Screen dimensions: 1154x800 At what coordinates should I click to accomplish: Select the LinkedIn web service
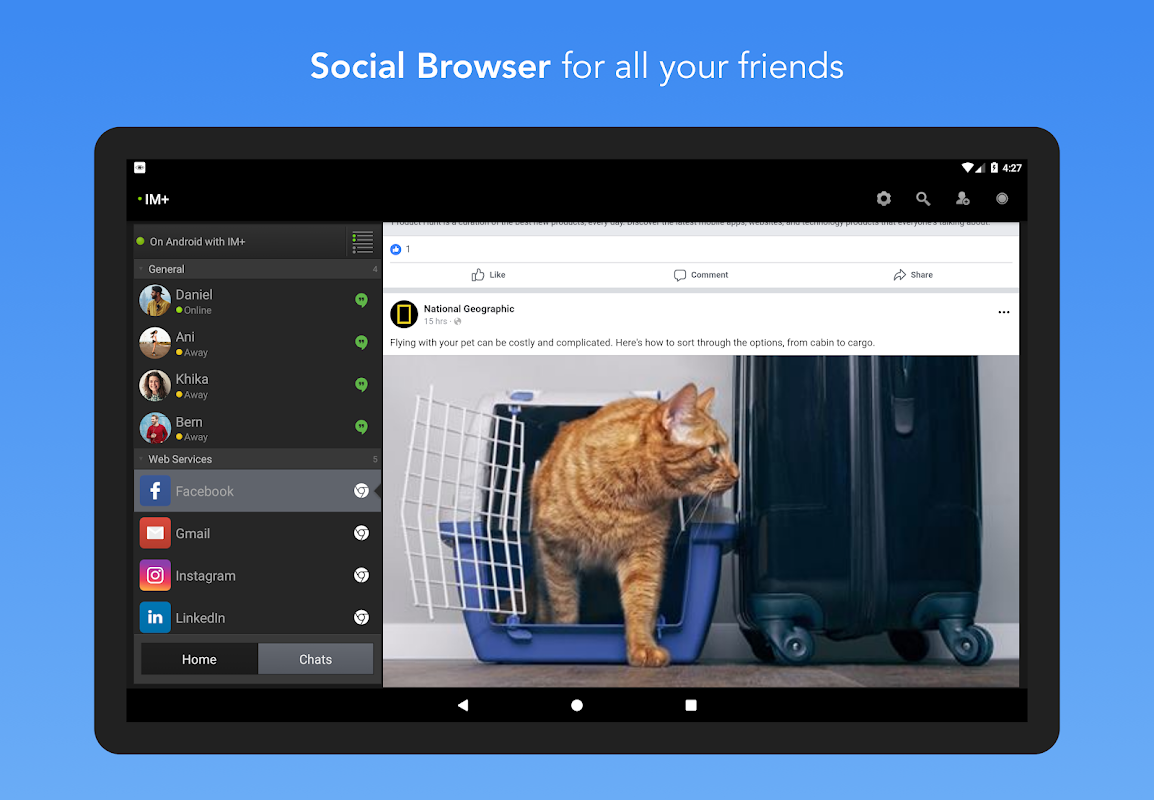point(258,617)
